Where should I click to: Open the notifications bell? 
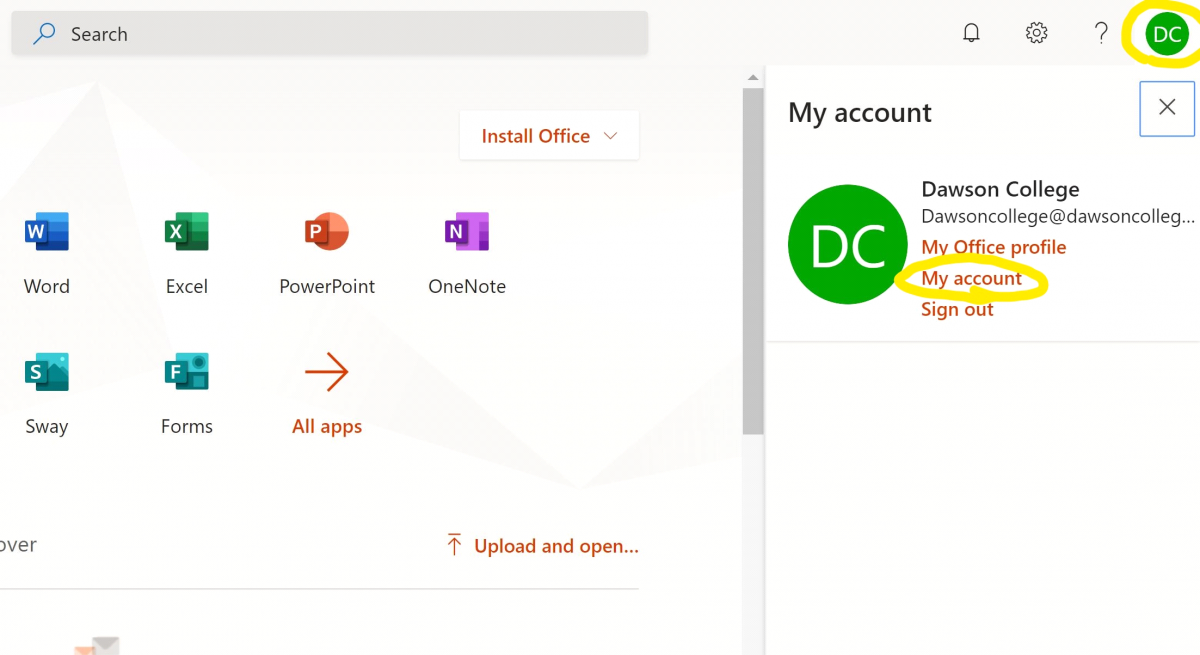(x=971, y=33)
